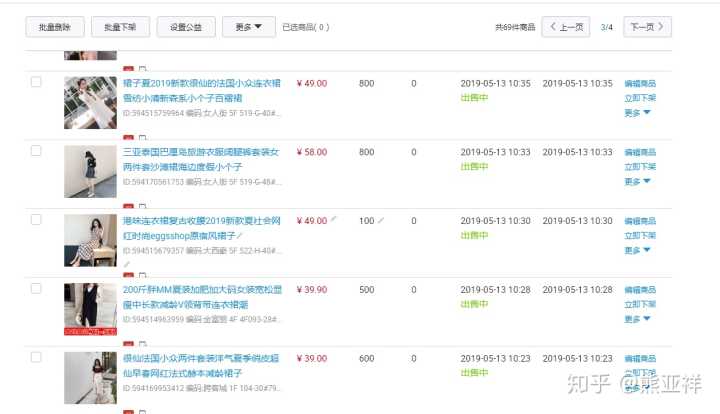
Task: Tick checkbox for 港味连衣裙 product row
Action: point(36,219)
